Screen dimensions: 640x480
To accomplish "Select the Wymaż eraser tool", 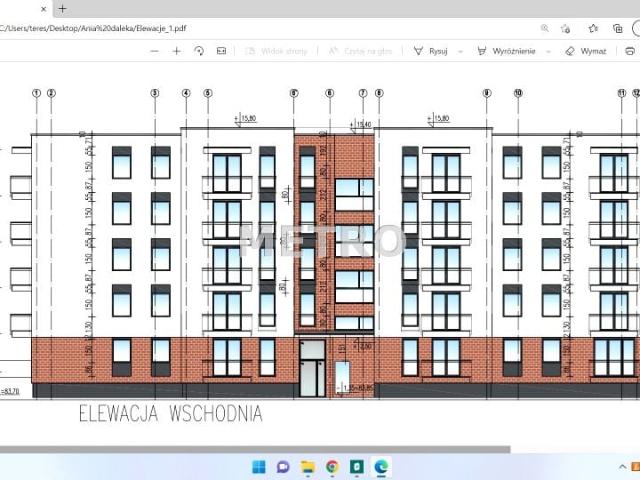I will coord(586,51).
